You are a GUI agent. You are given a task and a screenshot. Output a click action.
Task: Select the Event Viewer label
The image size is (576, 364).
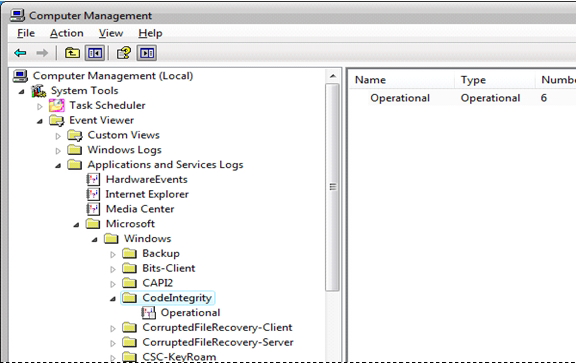click(101, 120)
